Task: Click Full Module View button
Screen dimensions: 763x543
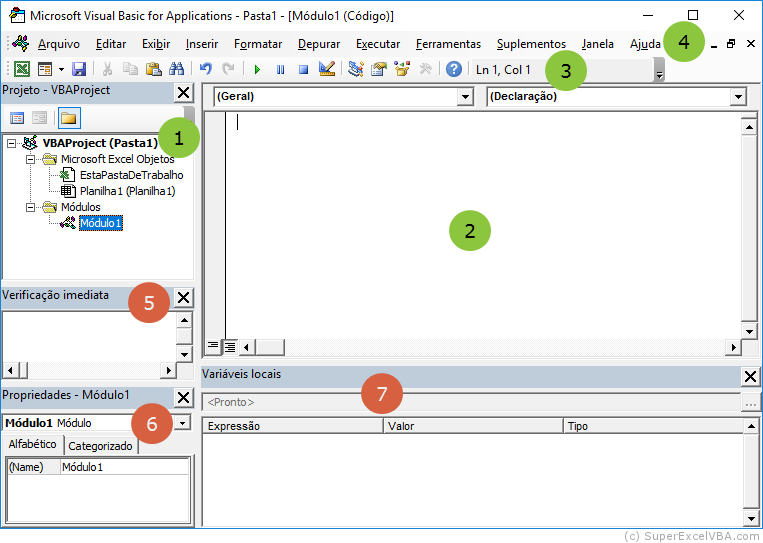Action: tap(230, 346)
